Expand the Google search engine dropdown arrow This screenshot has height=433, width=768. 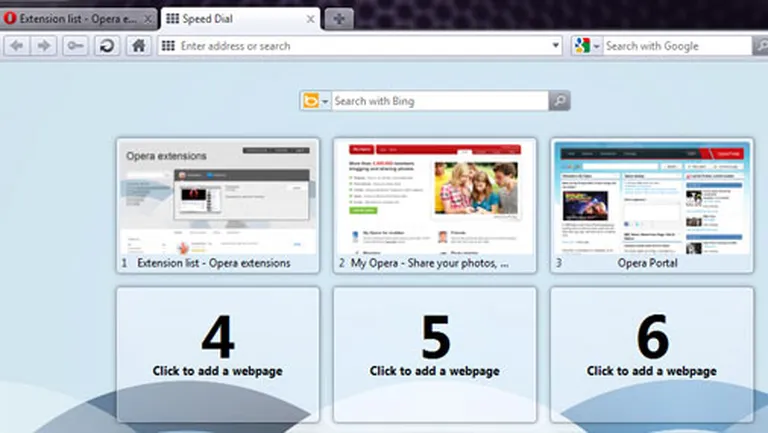597,47
